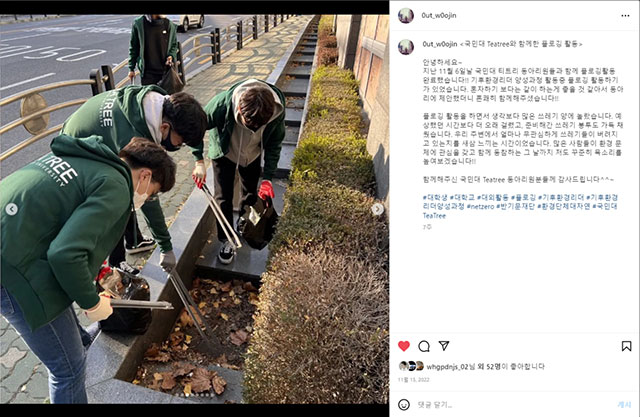This screenshot has height=417, width=640.
Task: Go to the previous photo in carousel
Action: 11,209
